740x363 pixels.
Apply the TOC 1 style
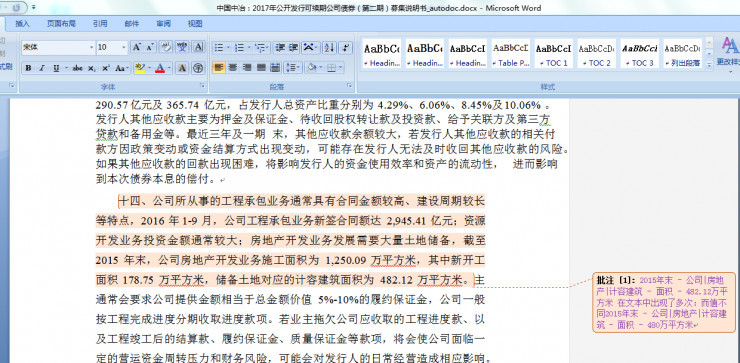(554, 53)
